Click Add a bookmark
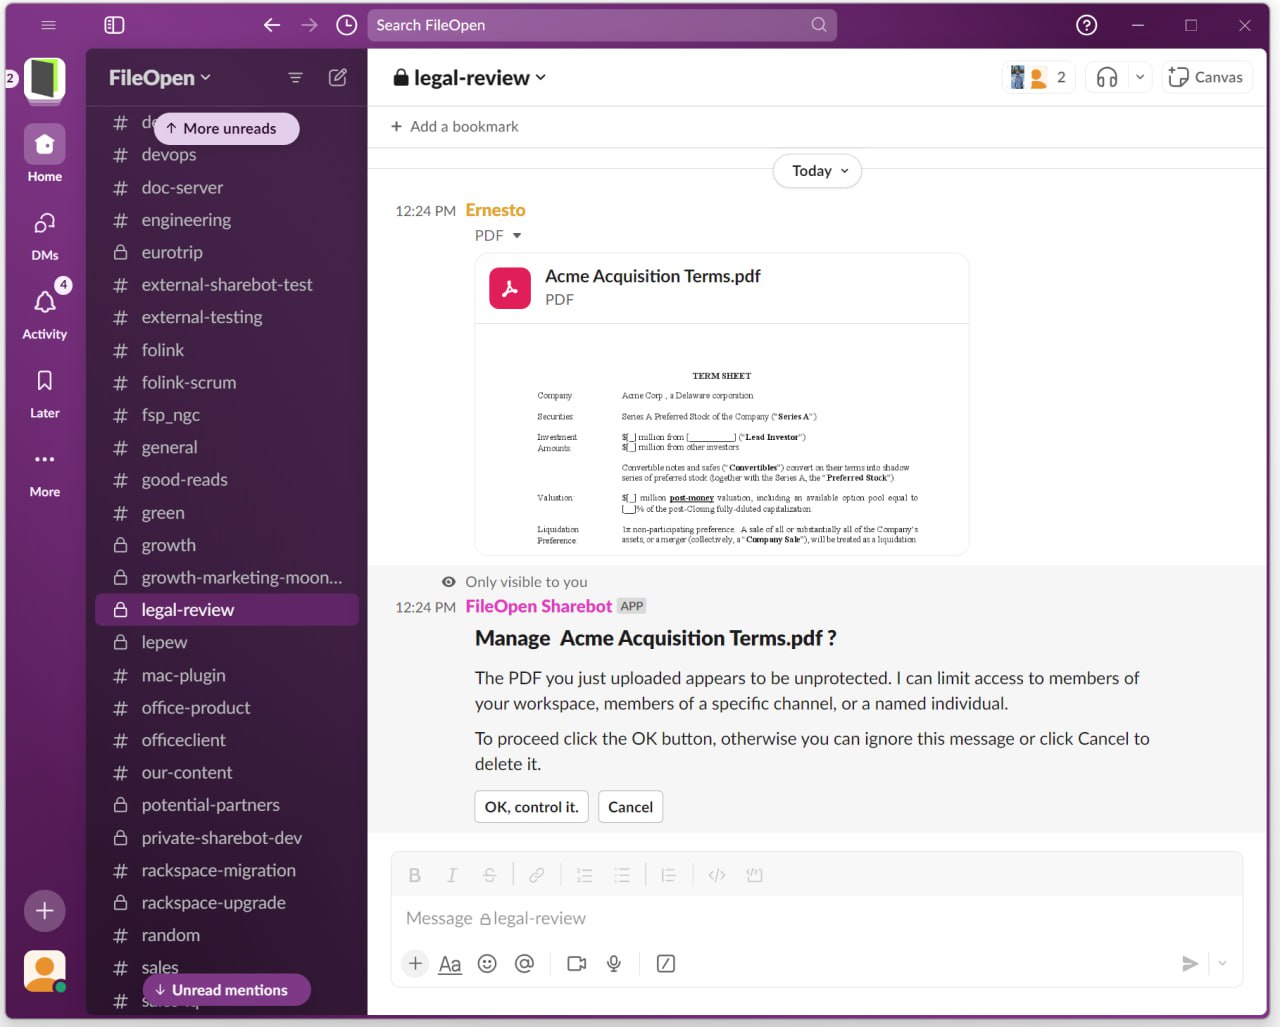The image size is (1280, 1027). (455, 126)
